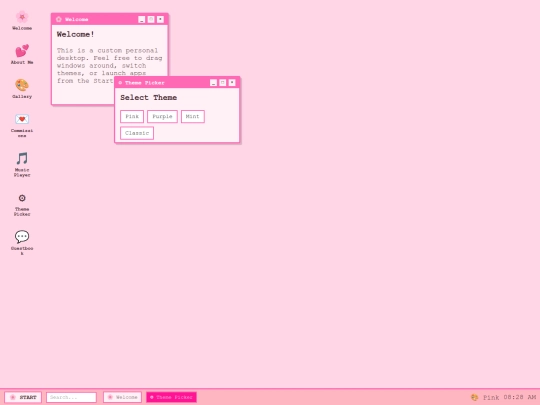Click the 'Select Theme' heading
The height and width of the screenshot is (405, 540).
tap(148, 97)
